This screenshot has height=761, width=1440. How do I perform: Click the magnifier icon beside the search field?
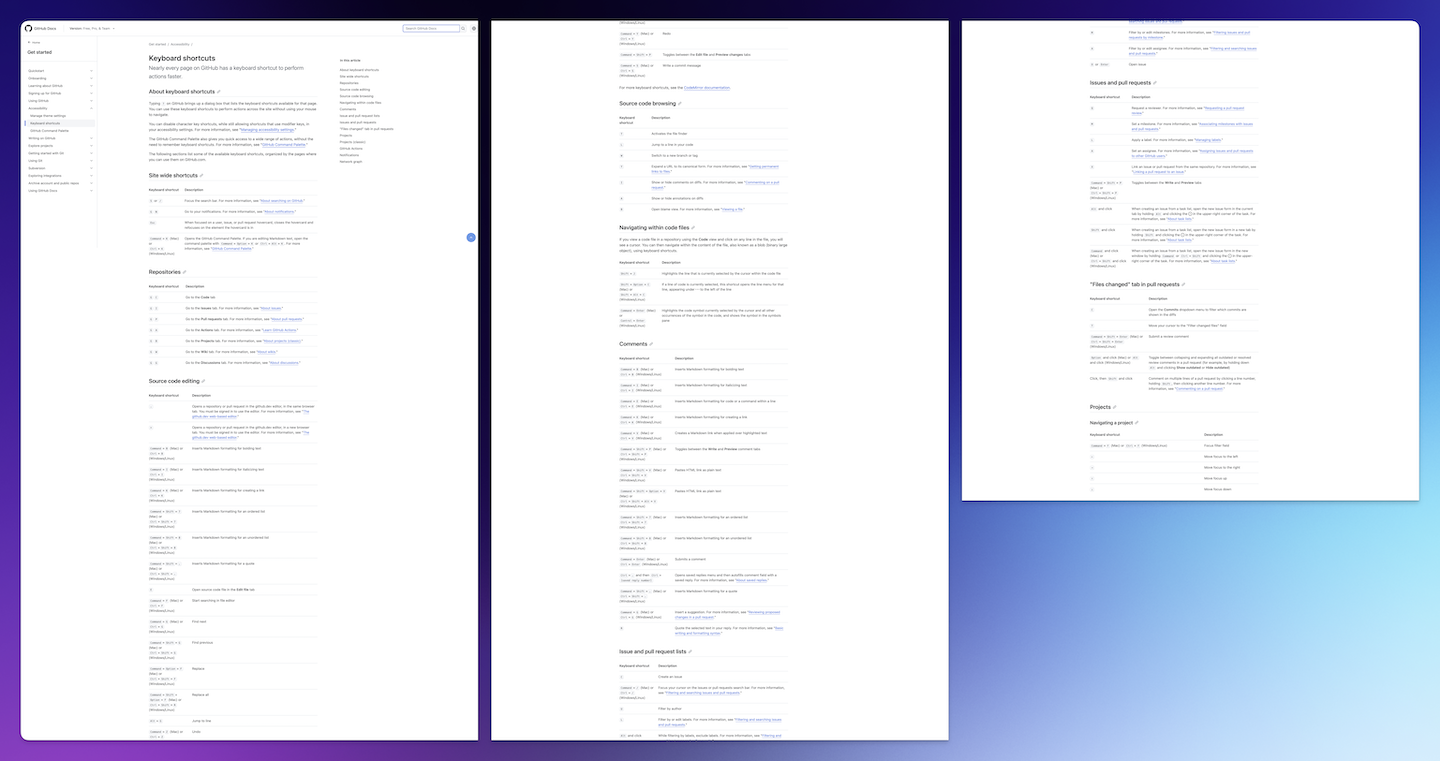[x=465, y=28]
